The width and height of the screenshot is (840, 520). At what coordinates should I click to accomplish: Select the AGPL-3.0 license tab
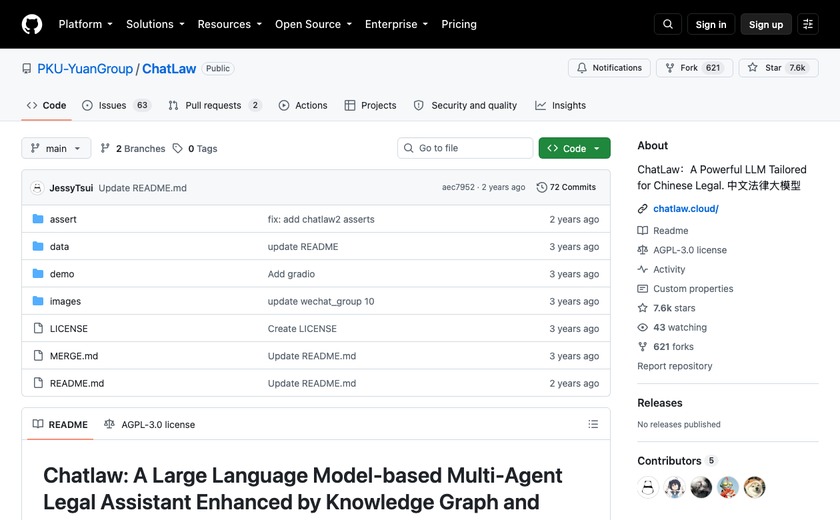coord(149,424)
